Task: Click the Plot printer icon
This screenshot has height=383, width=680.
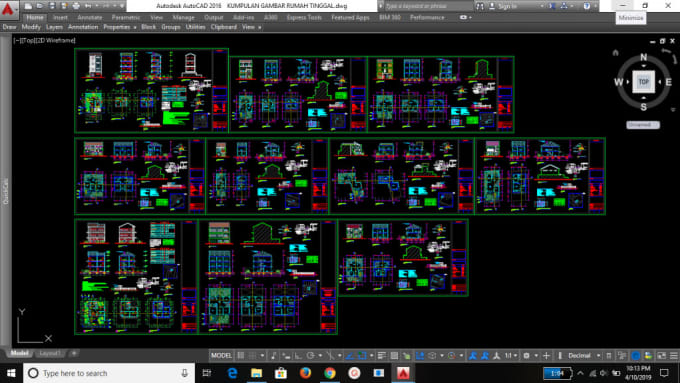Action: point(76,6)
